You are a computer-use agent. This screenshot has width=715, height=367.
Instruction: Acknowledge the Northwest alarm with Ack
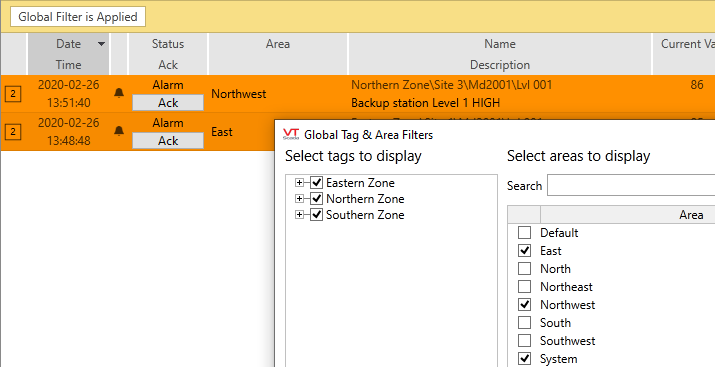168,103
